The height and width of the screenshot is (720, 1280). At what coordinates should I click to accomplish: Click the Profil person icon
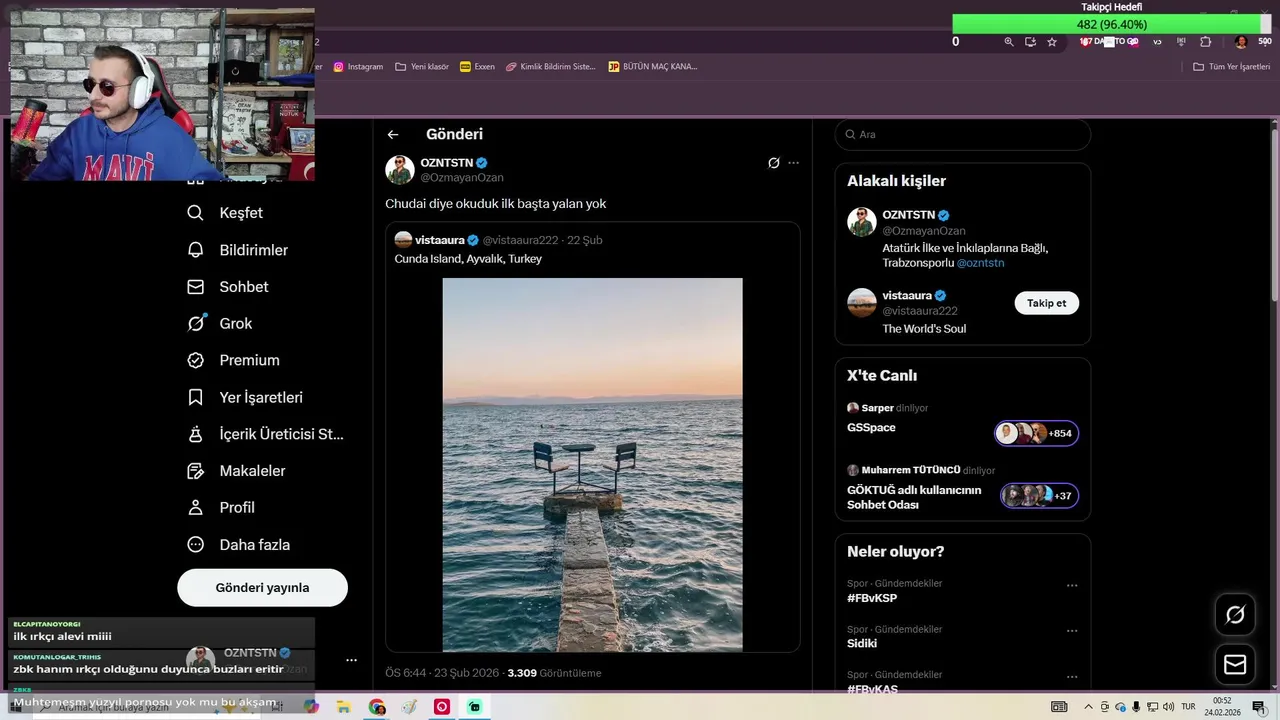click(196, 508)
